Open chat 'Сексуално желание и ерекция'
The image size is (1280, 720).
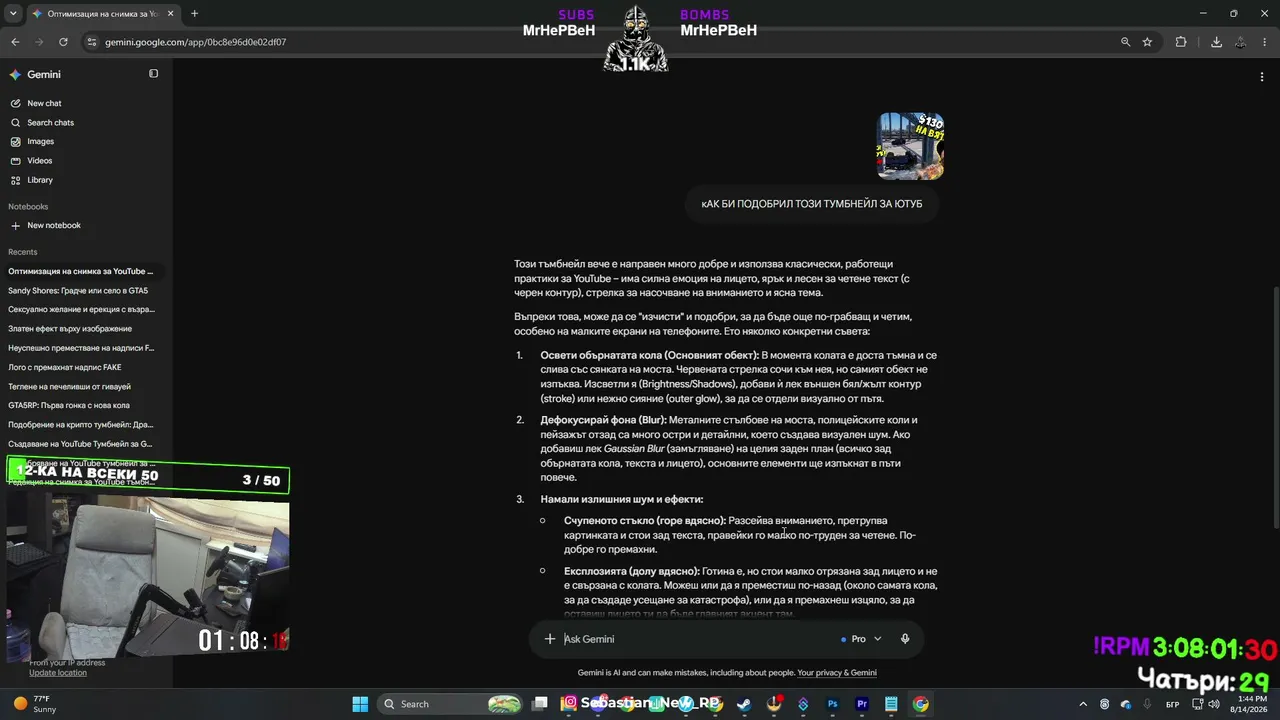point(83,309)
